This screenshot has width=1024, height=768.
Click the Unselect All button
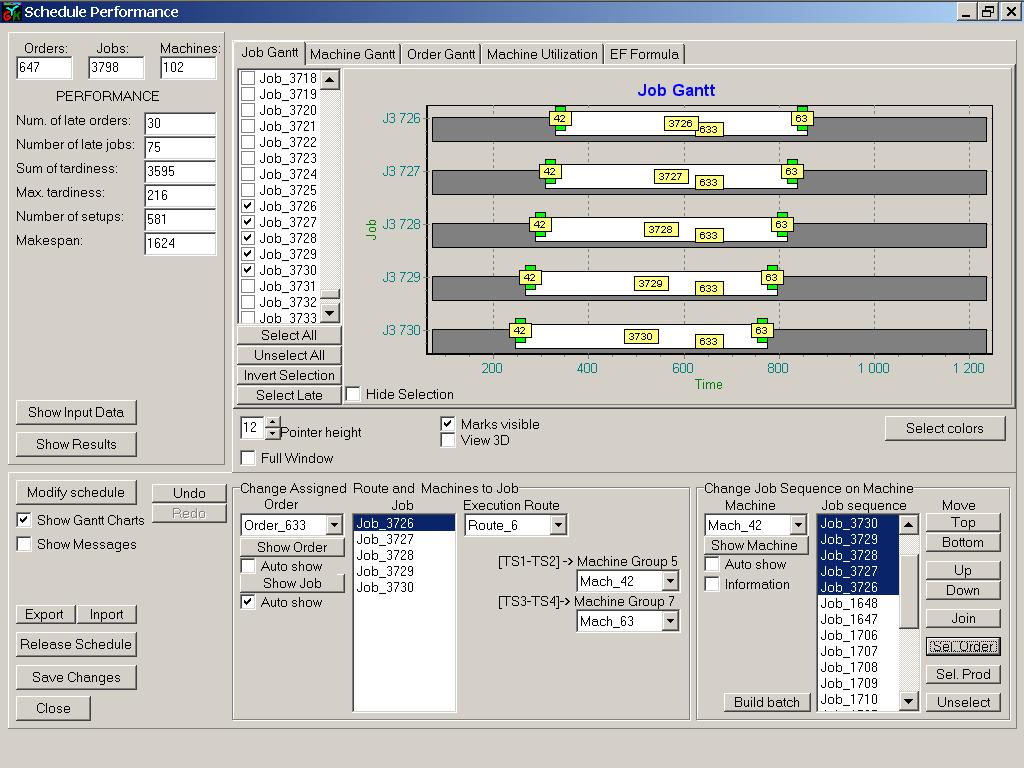(x=289, y=355)
